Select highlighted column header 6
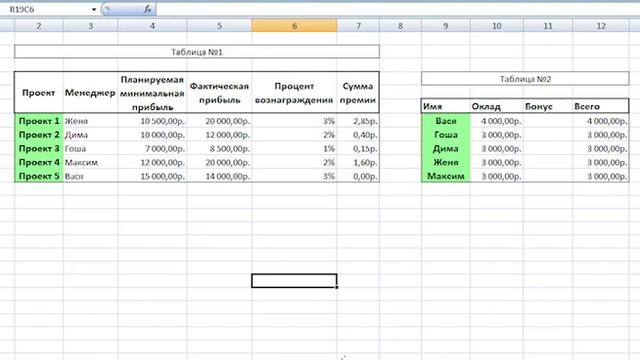 click(294, 26)
